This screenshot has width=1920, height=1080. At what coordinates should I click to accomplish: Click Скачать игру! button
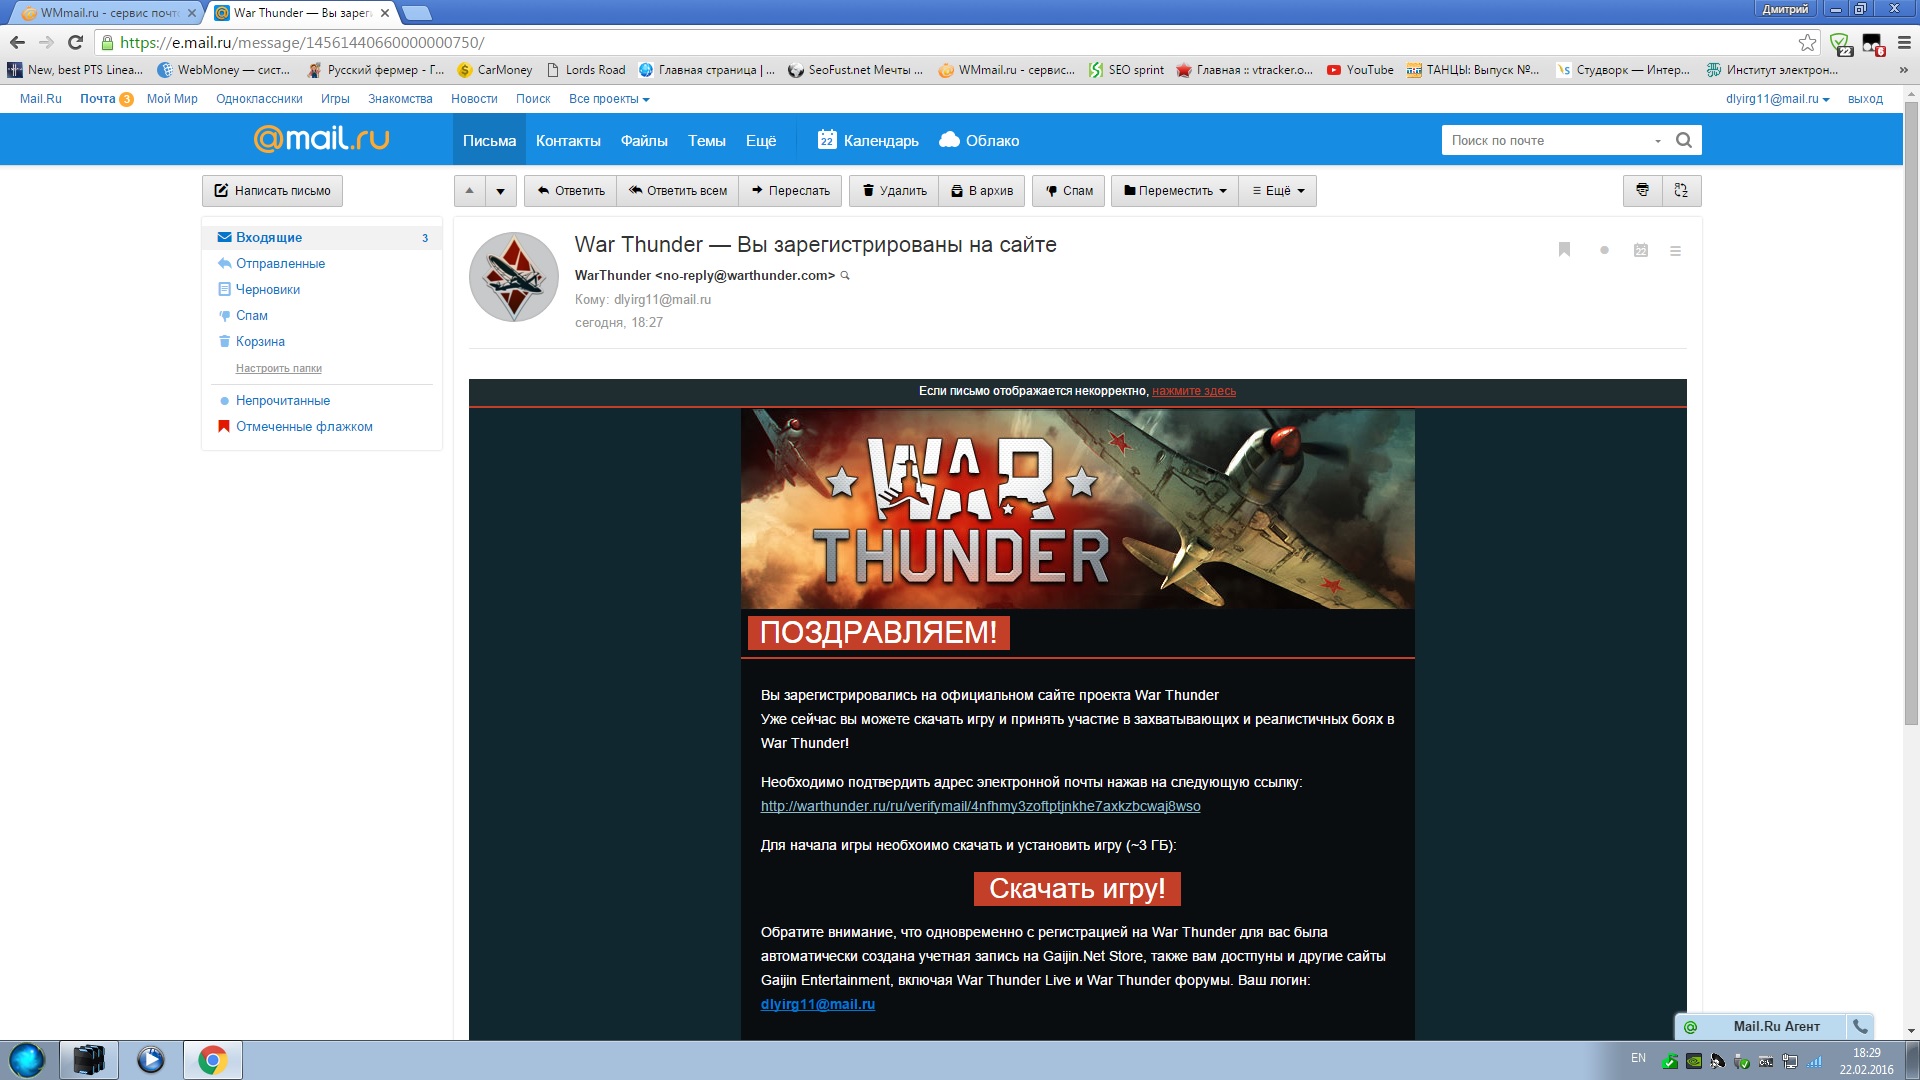[x=1077, y=888]
